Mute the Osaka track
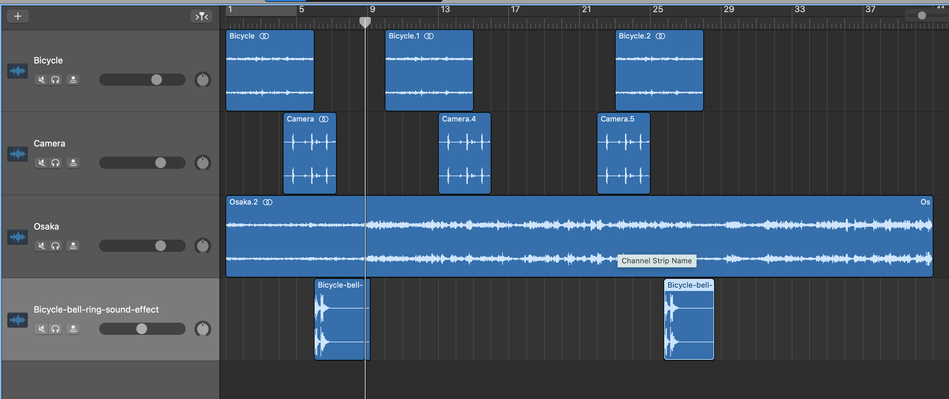 [x=41, y=245]
